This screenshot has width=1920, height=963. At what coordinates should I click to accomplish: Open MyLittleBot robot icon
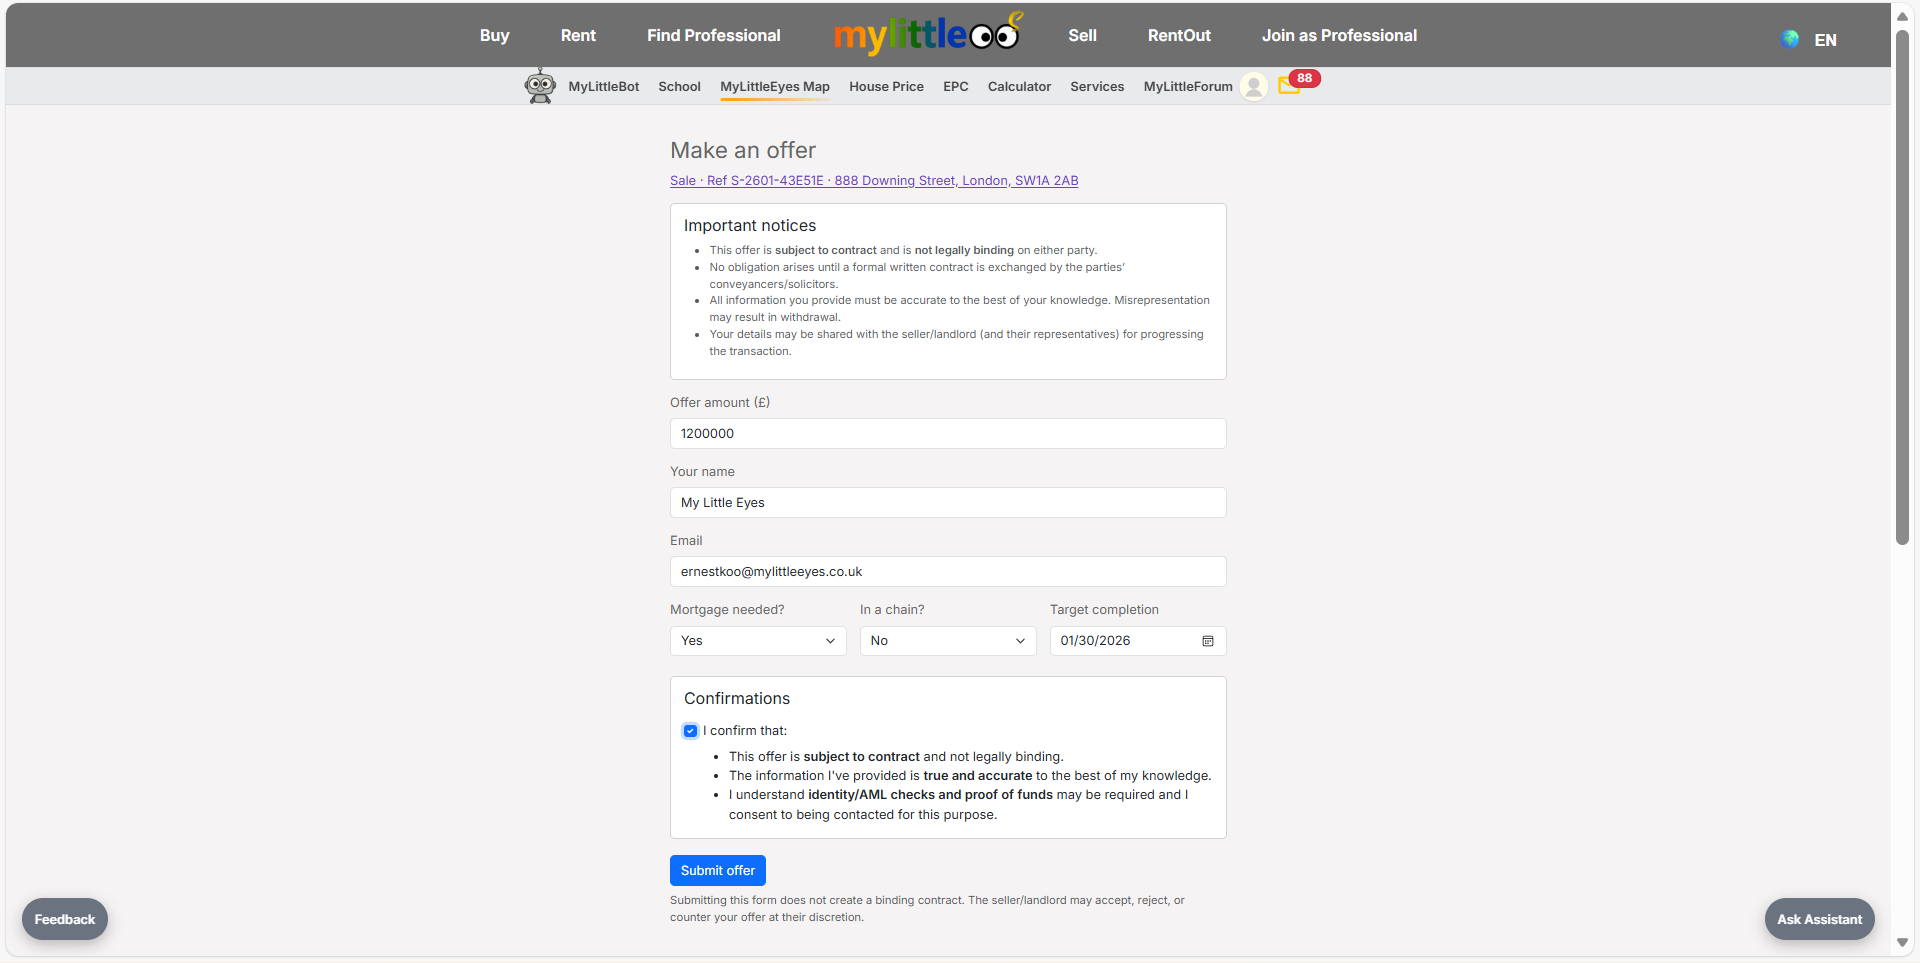(540, 85)
